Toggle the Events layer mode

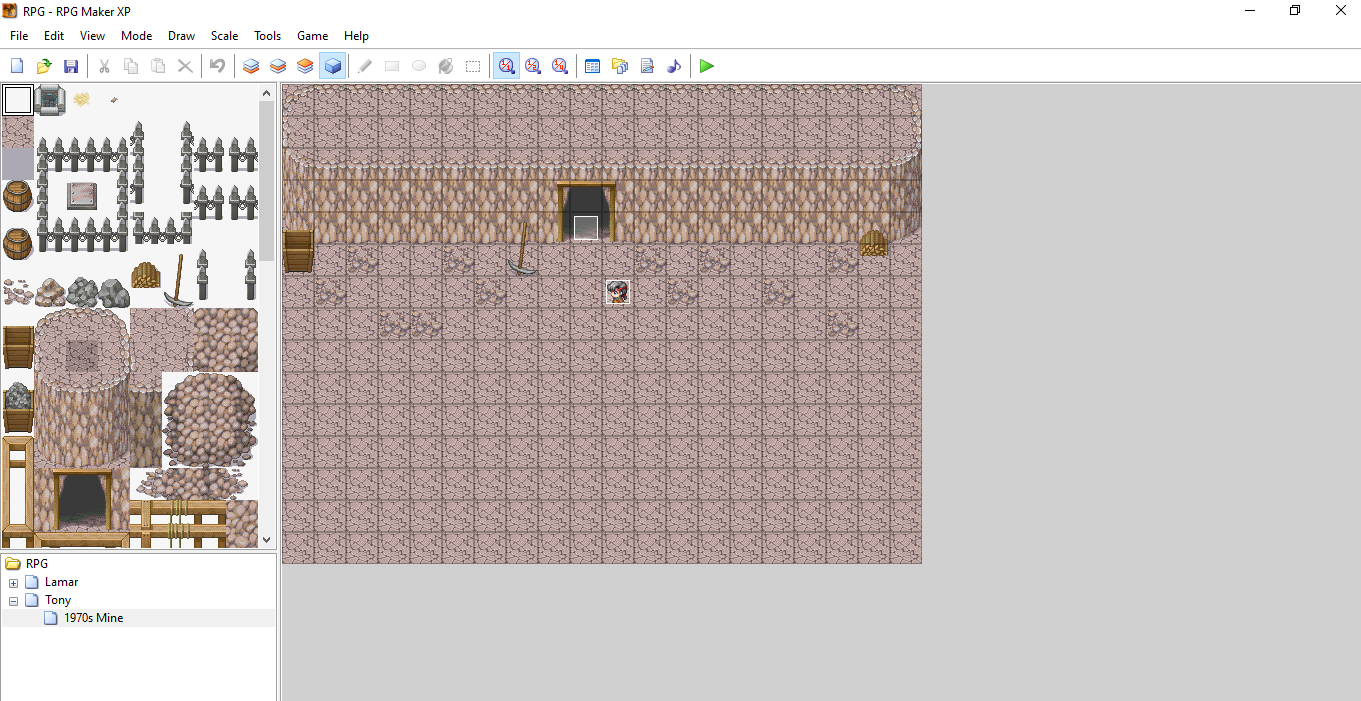[x=333, y=66]
